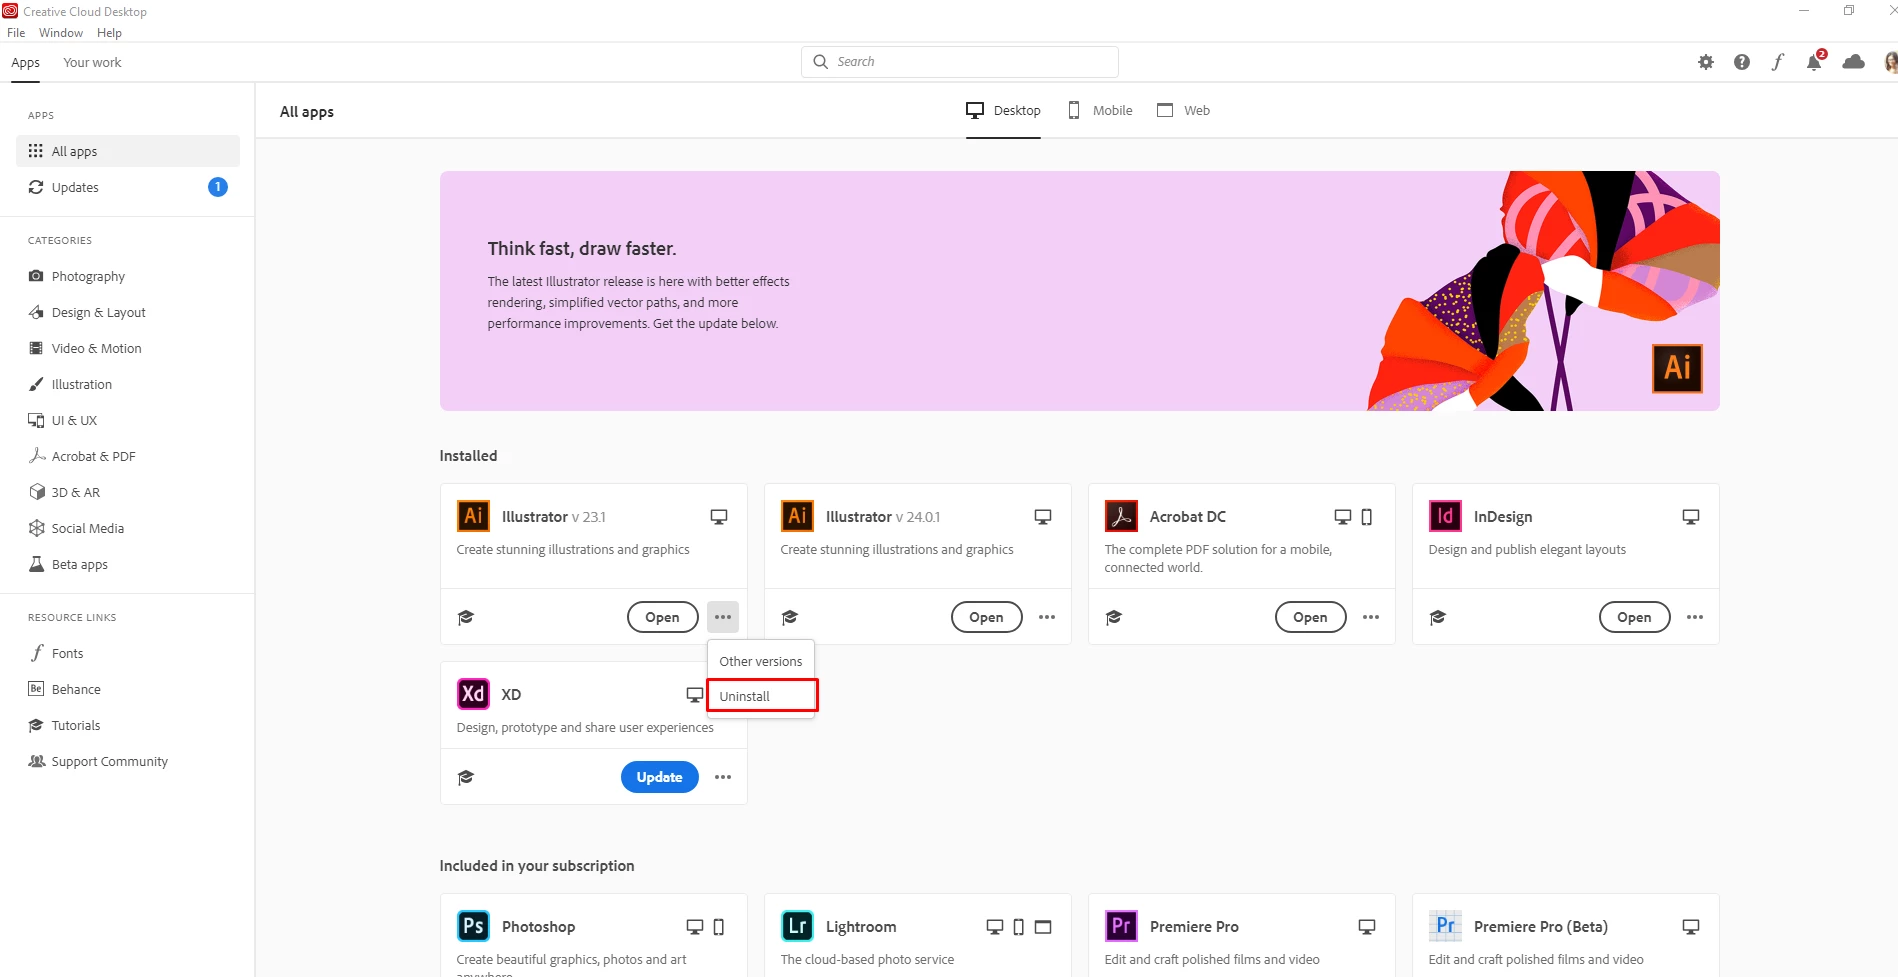1898x977 pixels.
Task: Select the Desktop tab
Action: click(x=1003, y=110)
